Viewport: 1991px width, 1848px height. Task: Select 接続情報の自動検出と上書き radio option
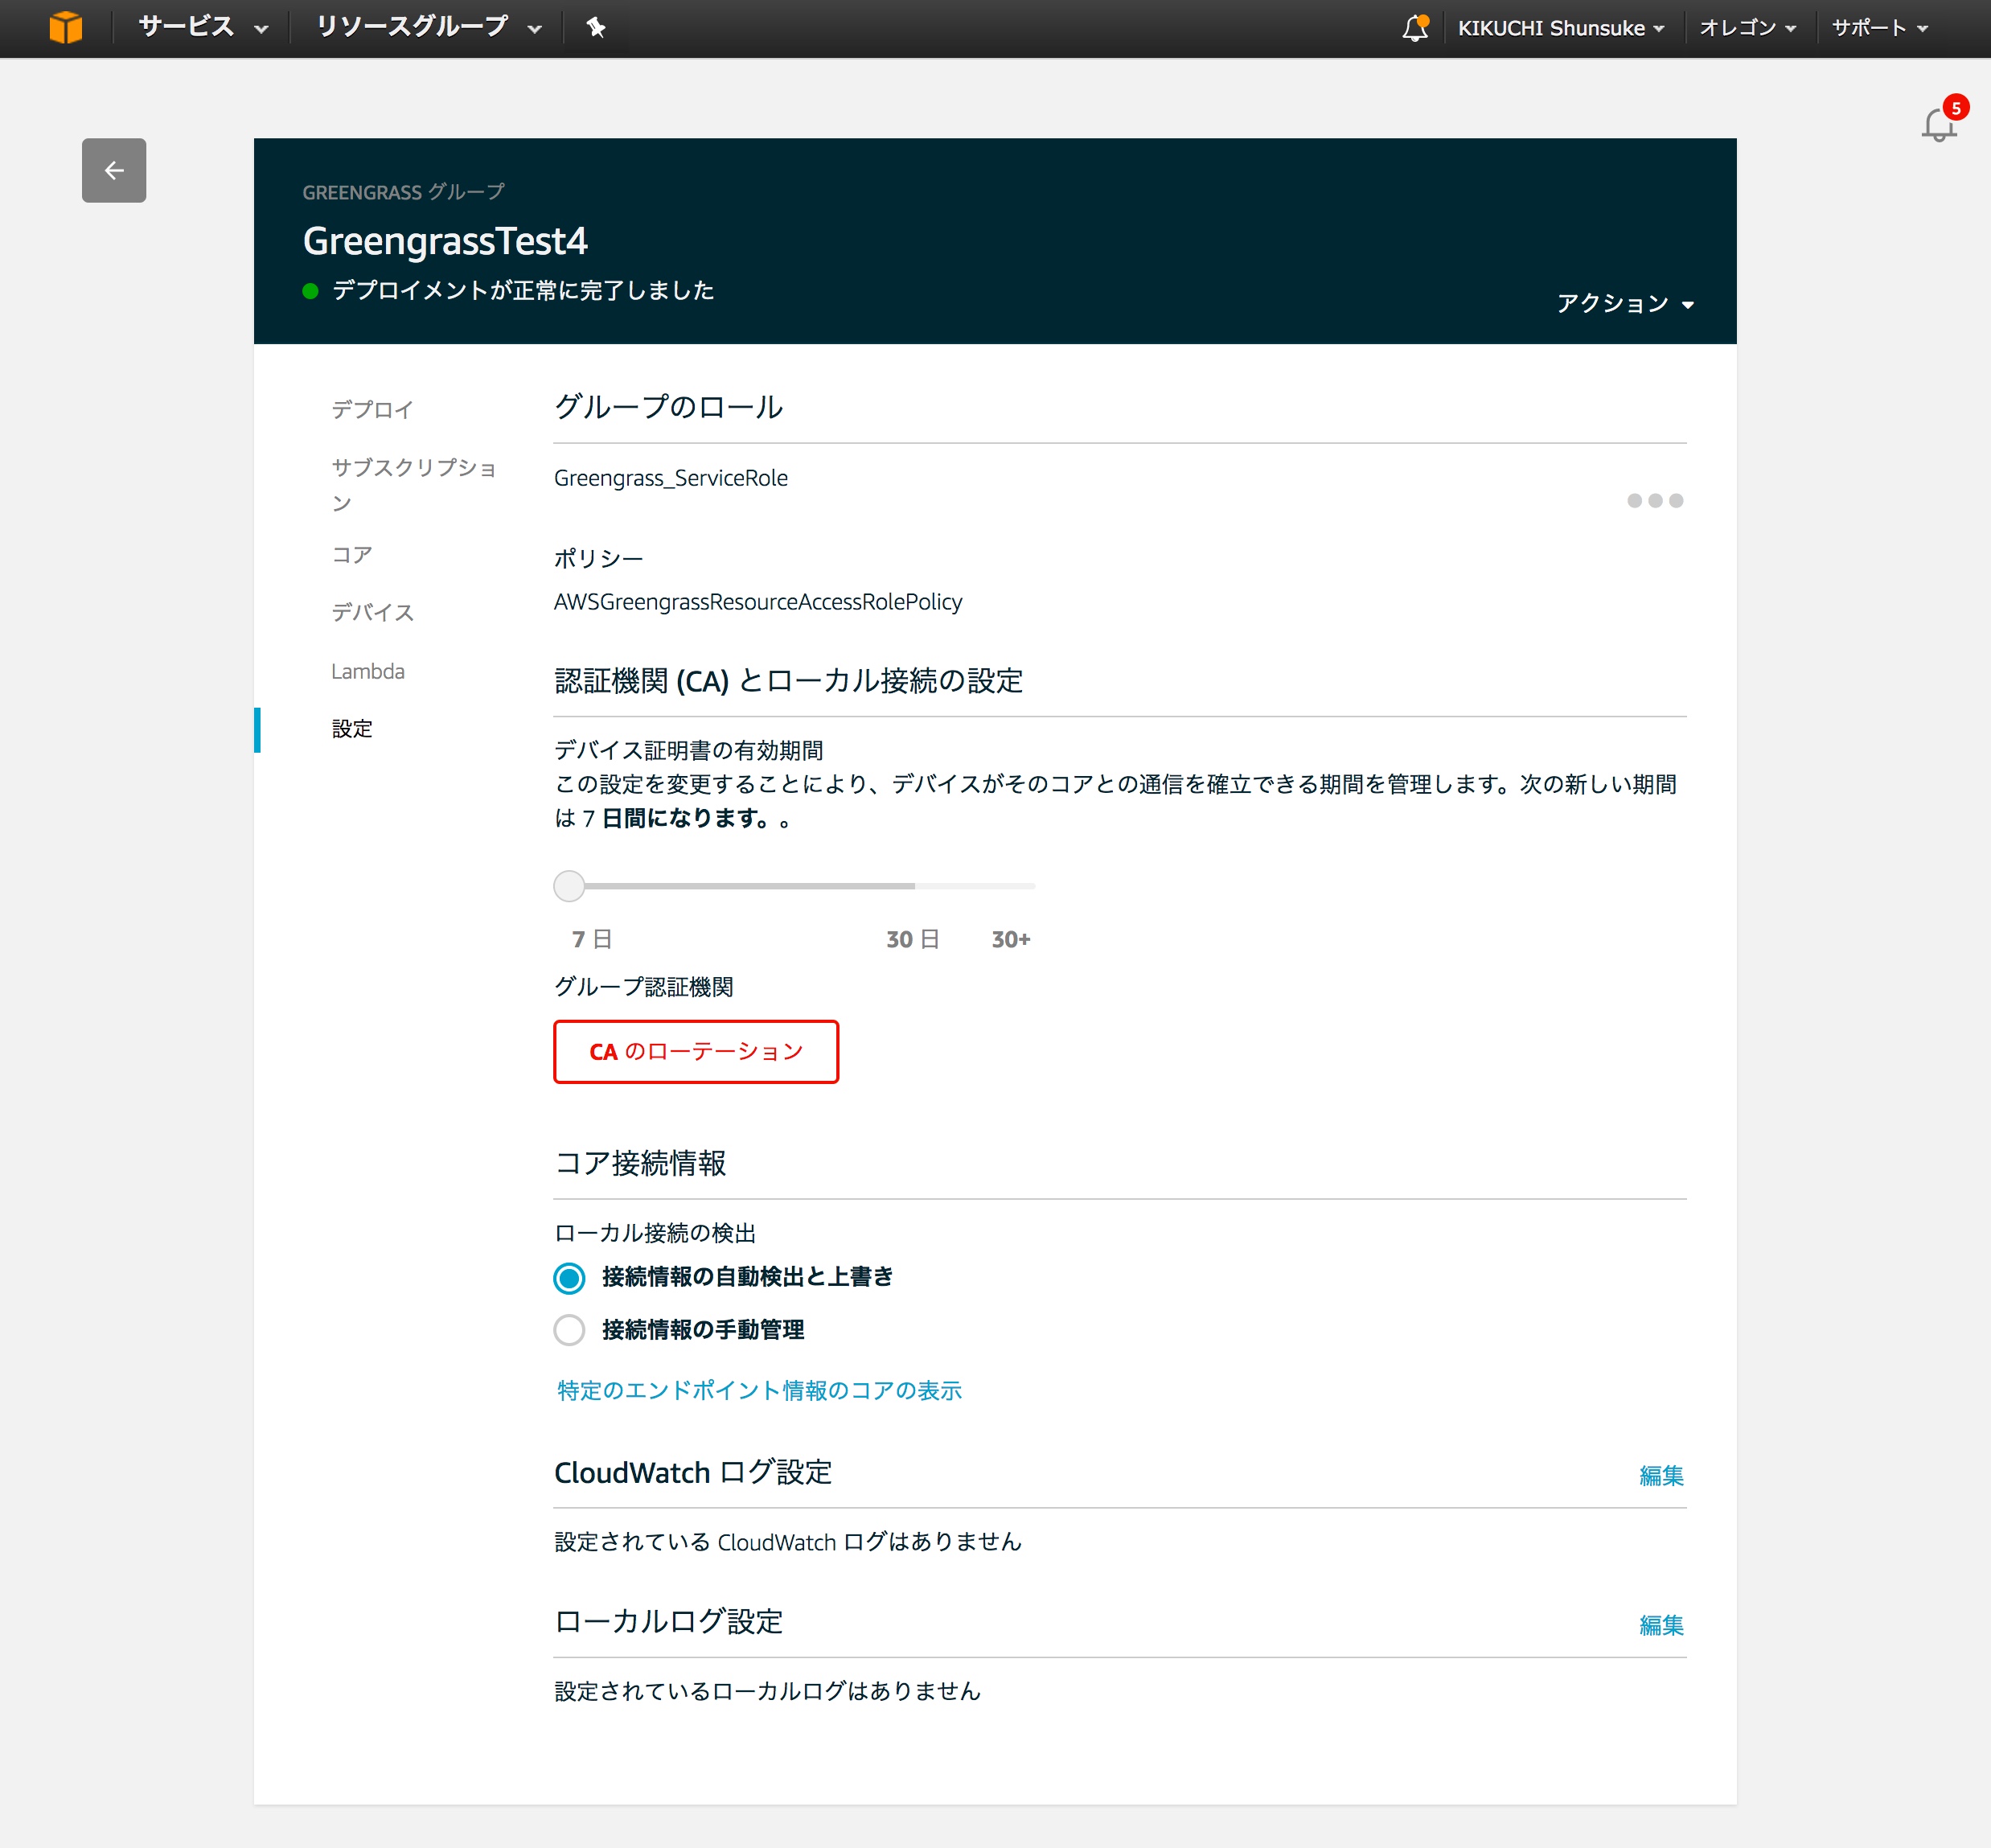click(x=569, y=1277)
